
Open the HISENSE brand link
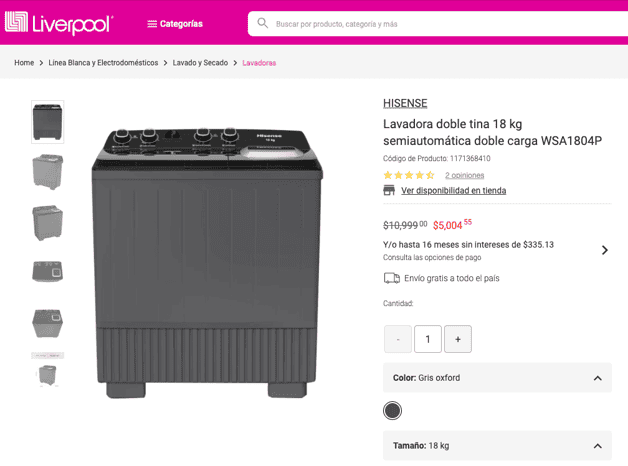tap(405, 103)
